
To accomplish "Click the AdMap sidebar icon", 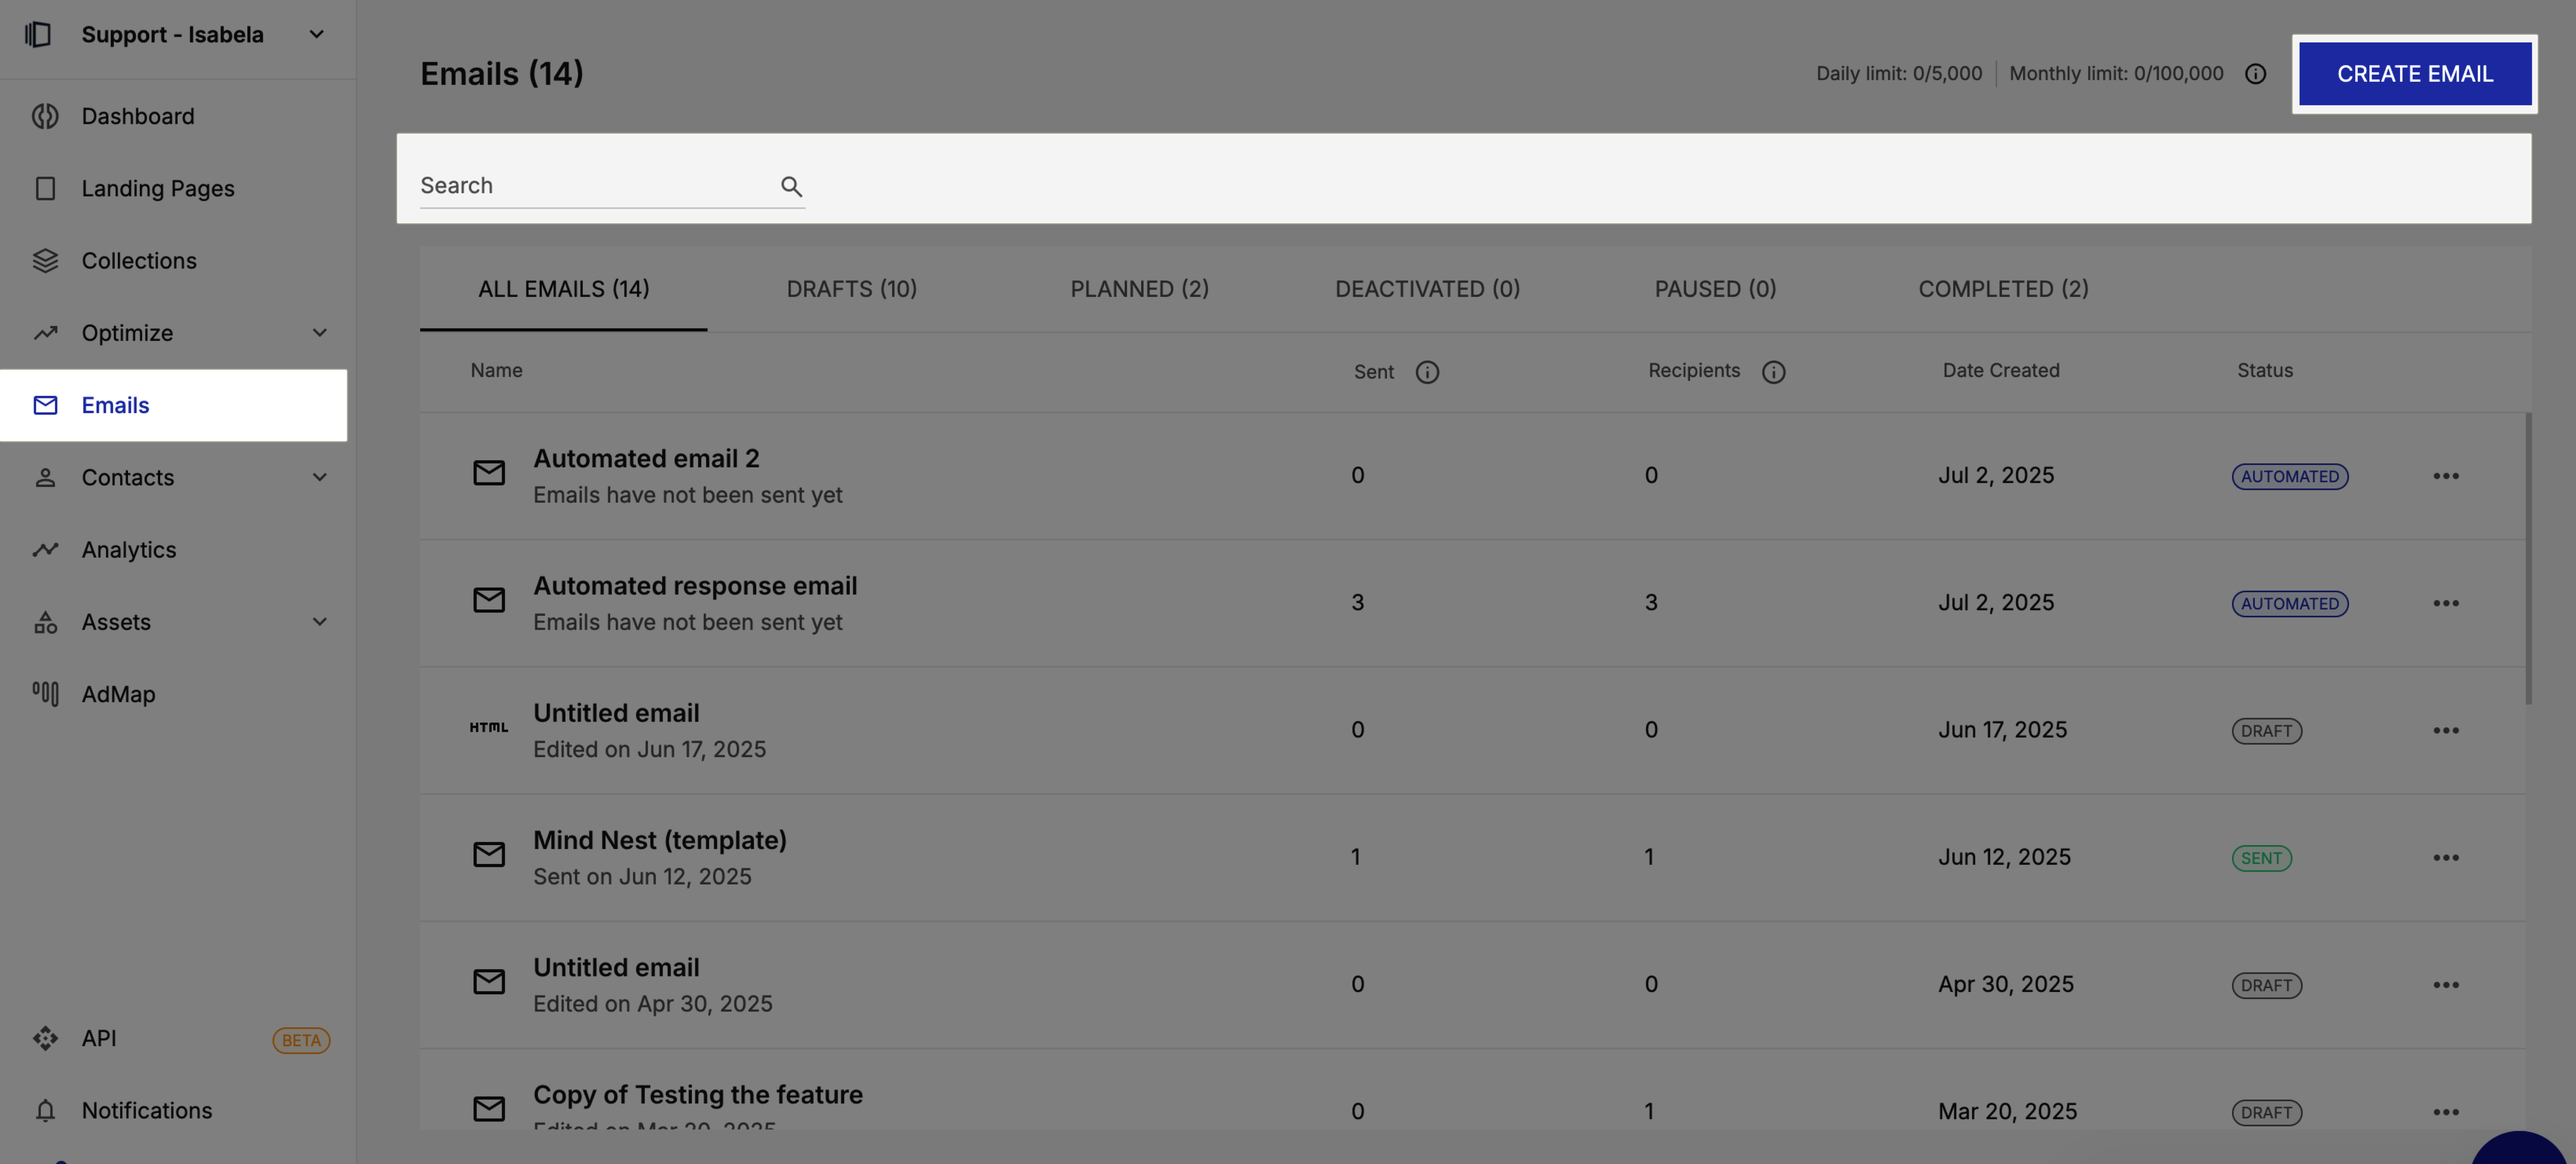I will [x=45, y=694].
